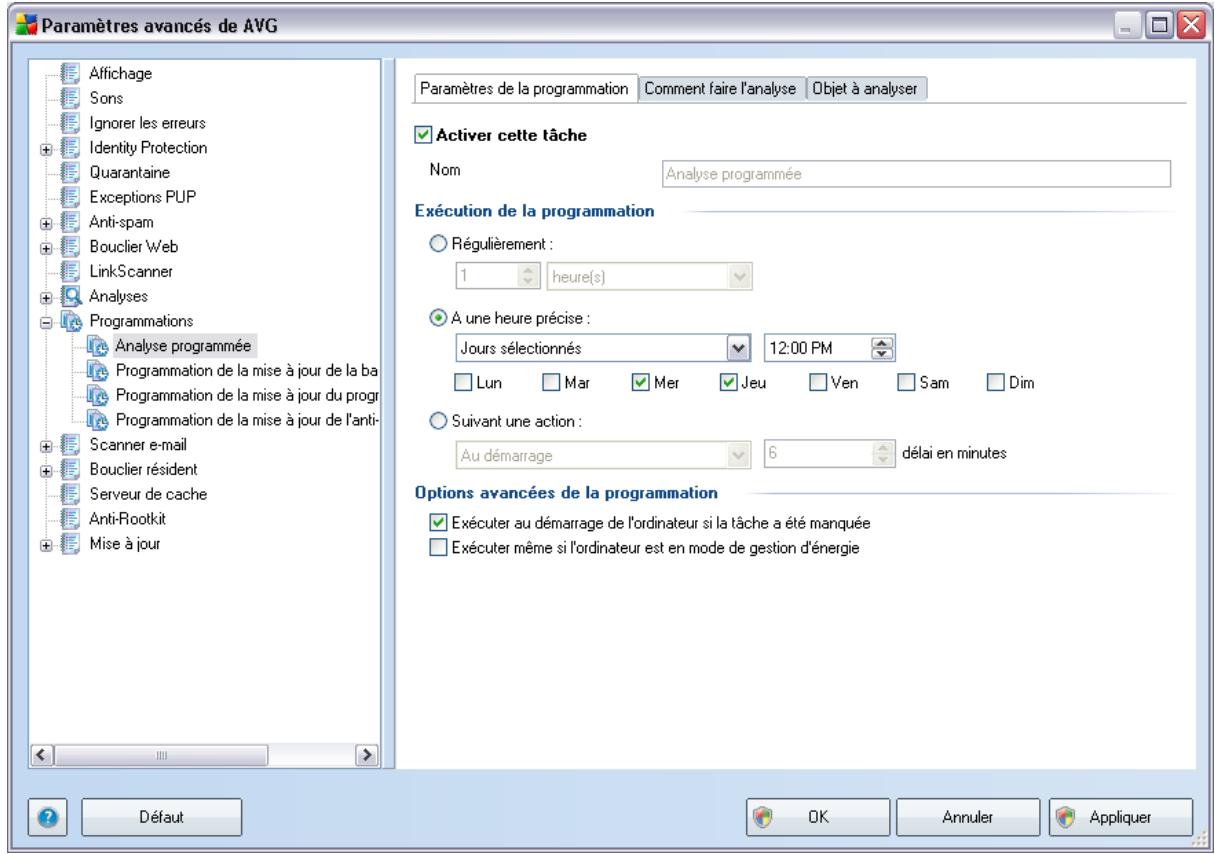Check the Sam day checkbox

point(906,383)
